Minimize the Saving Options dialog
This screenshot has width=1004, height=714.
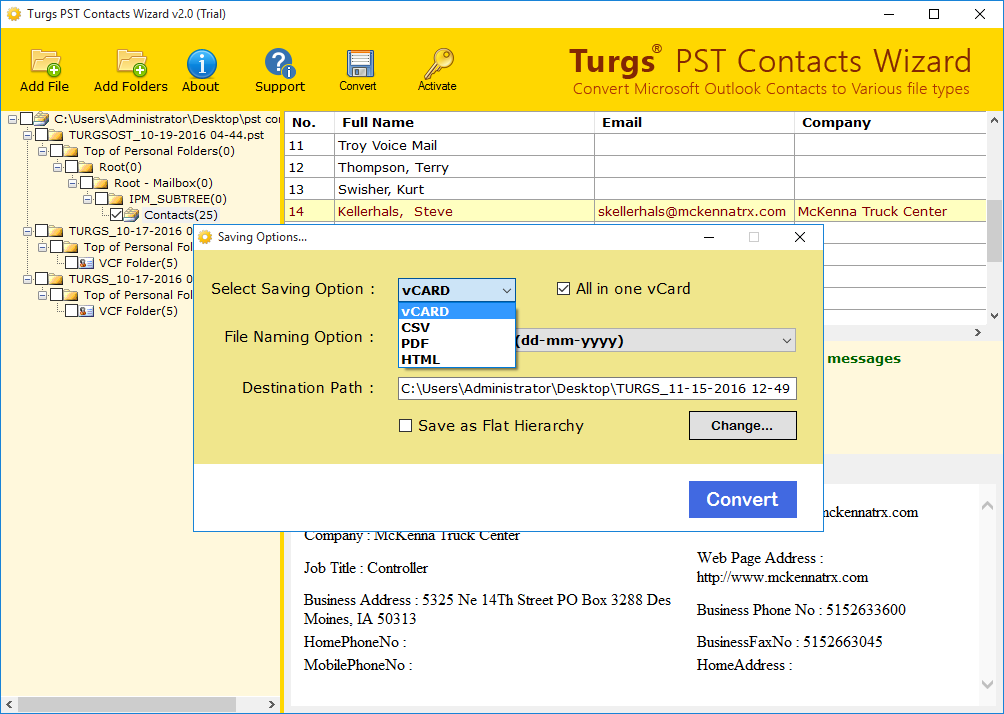[709, 238]
